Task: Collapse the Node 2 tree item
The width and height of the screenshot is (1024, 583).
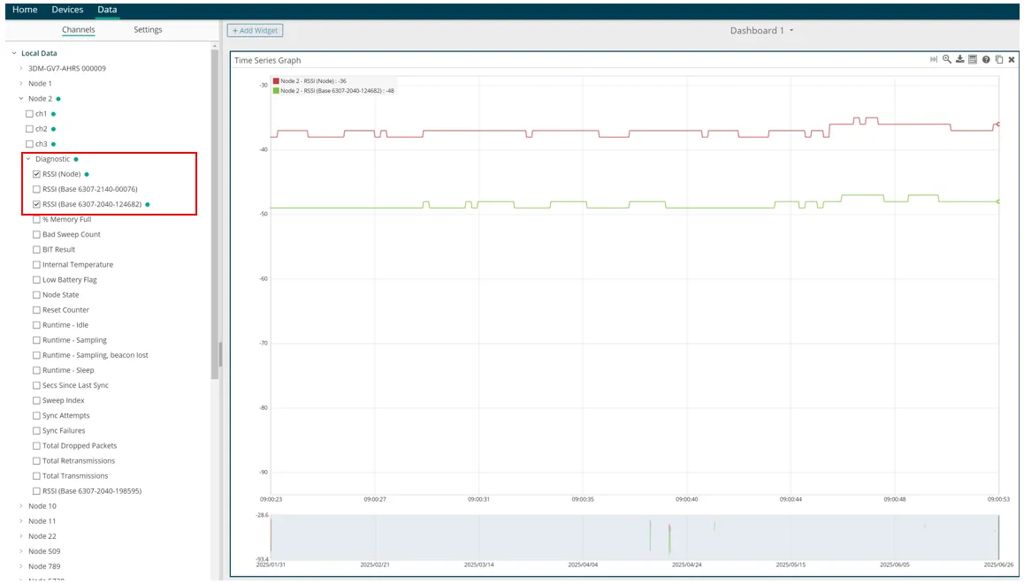Action: [x=20, y=99]
